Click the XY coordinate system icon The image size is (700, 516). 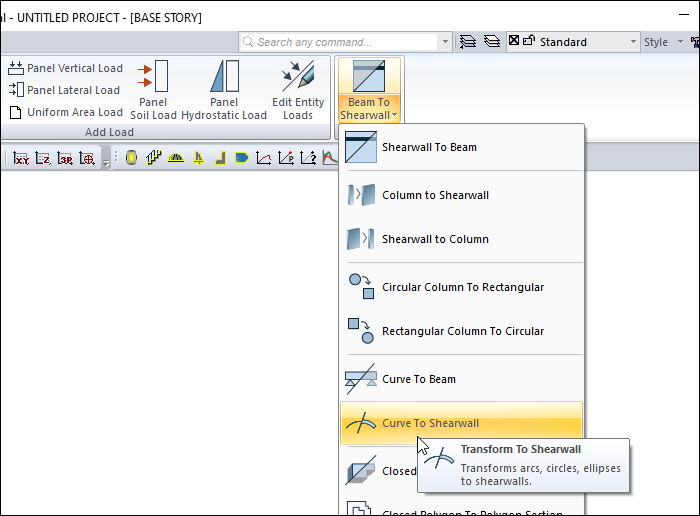coord(21,158)
